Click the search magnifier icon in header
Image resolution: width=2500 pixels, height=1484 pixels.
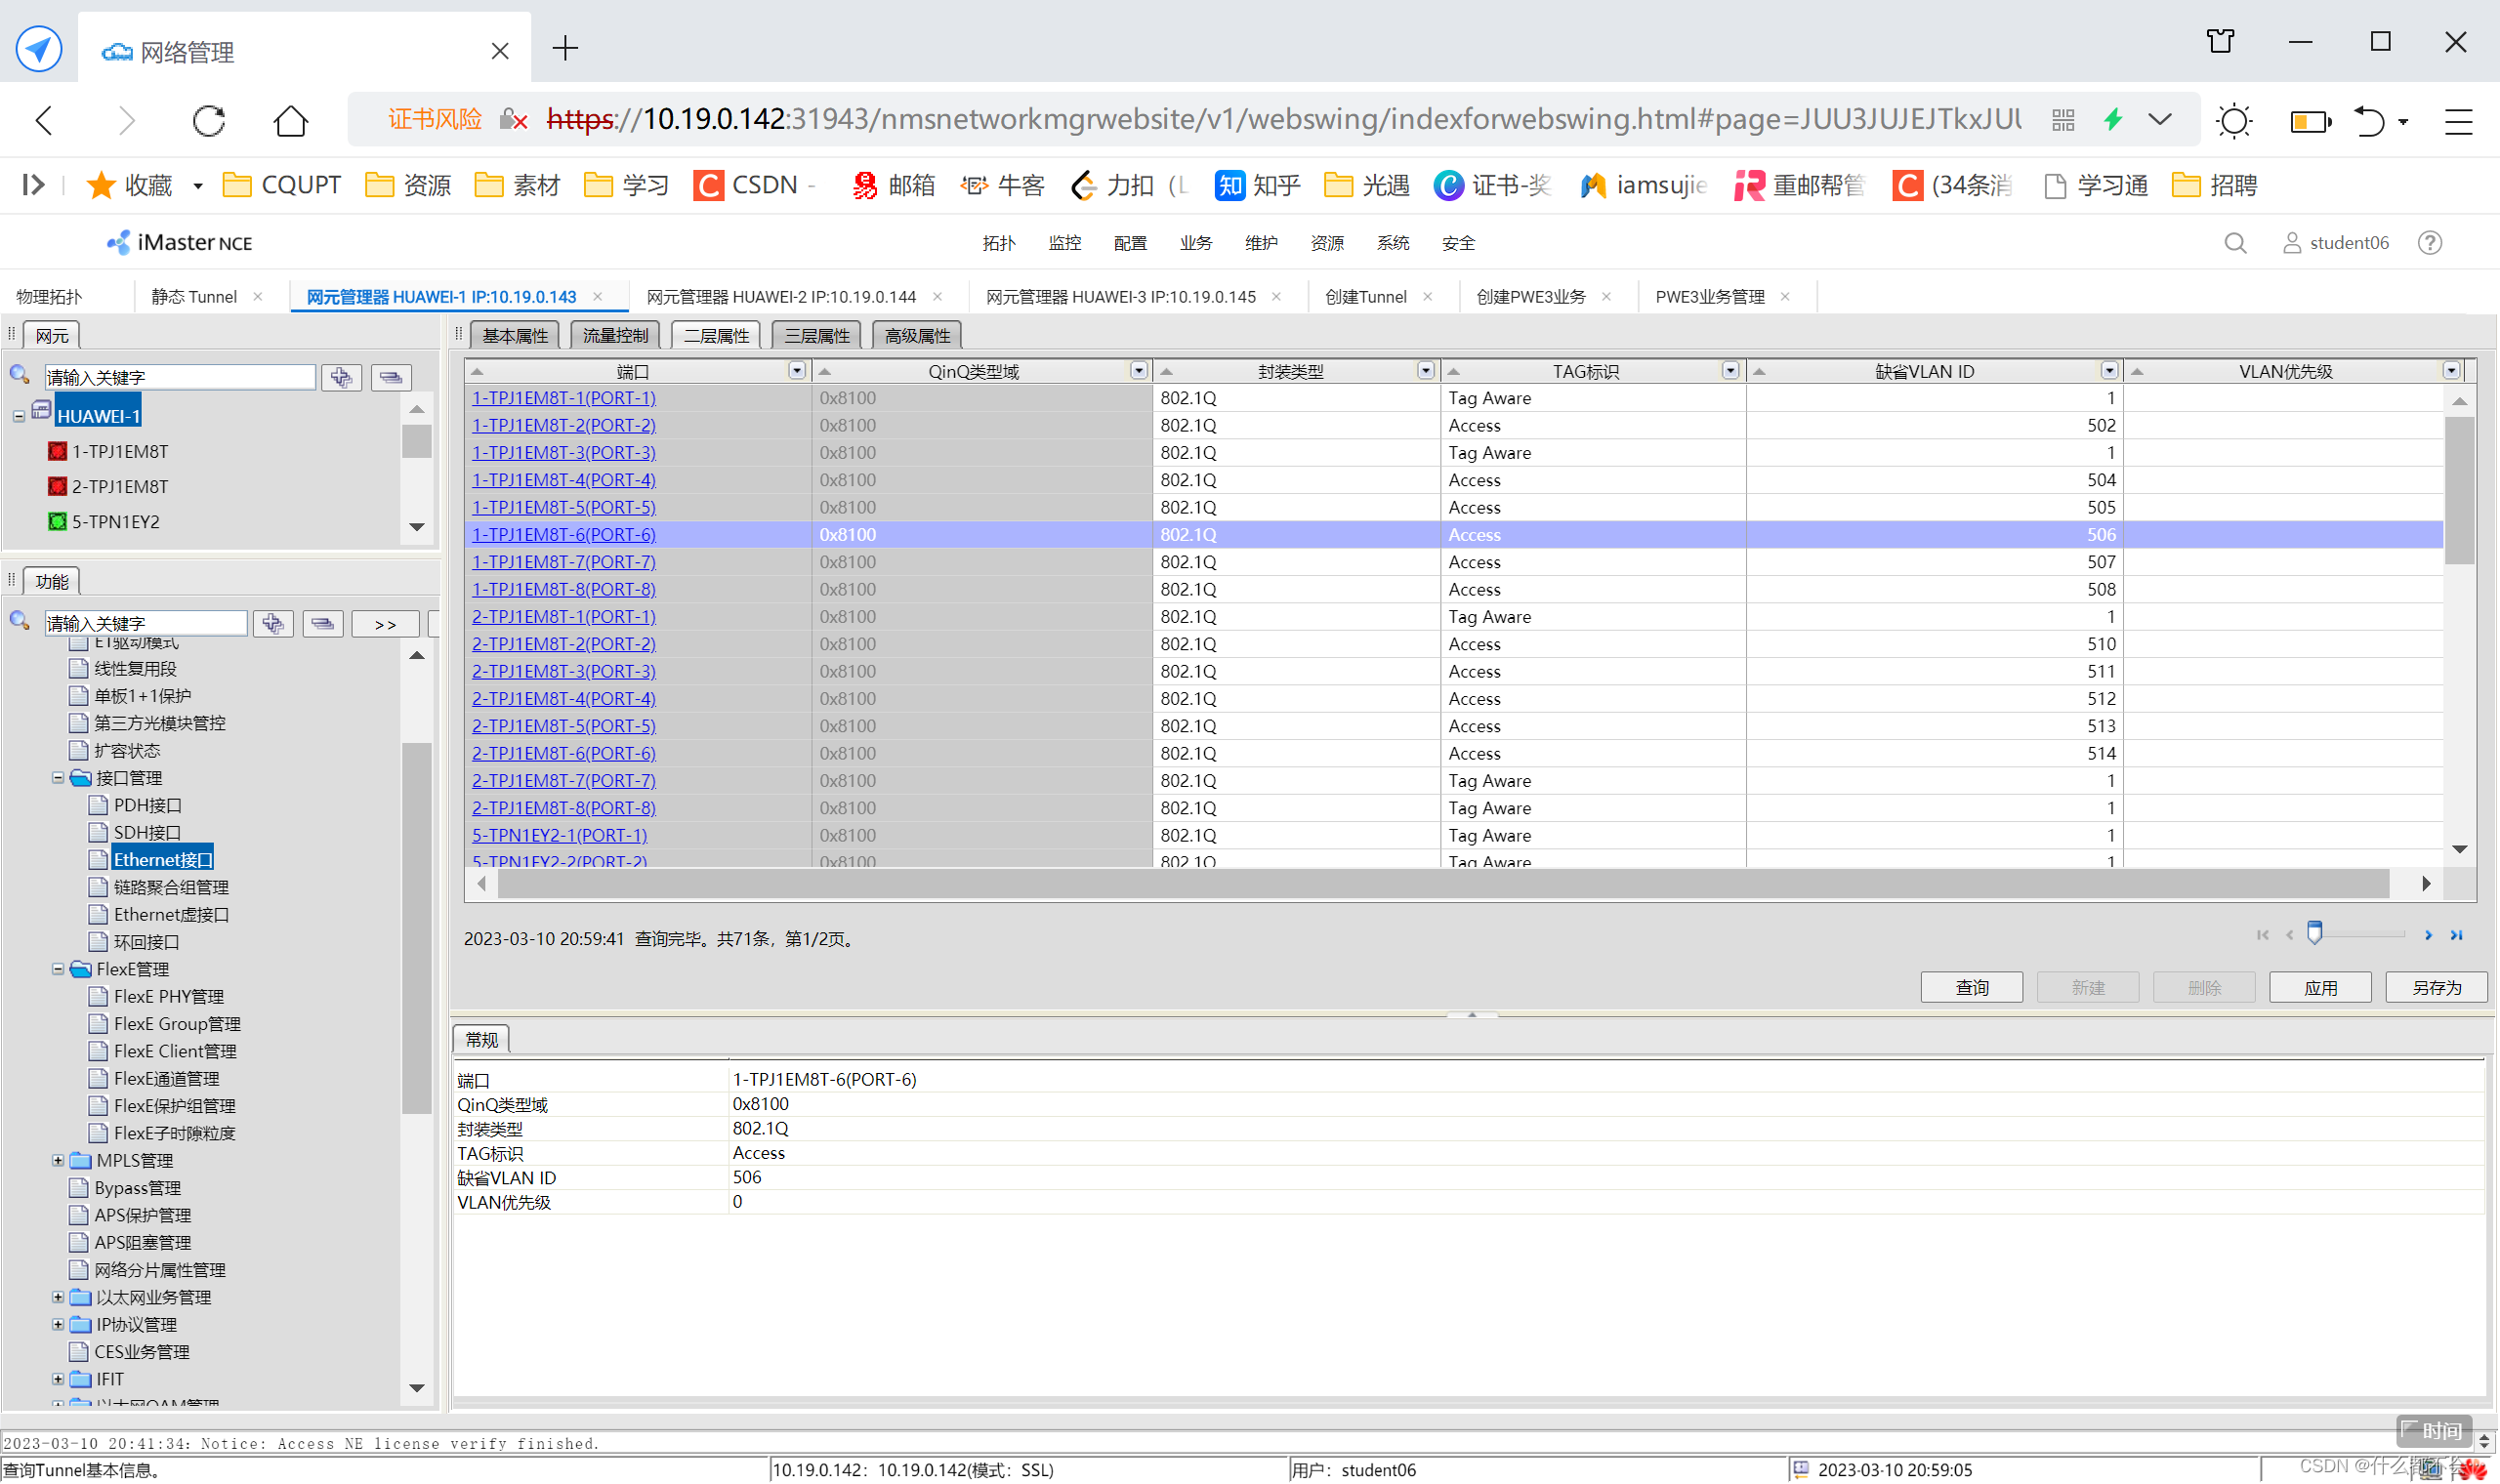point(2235,243)
